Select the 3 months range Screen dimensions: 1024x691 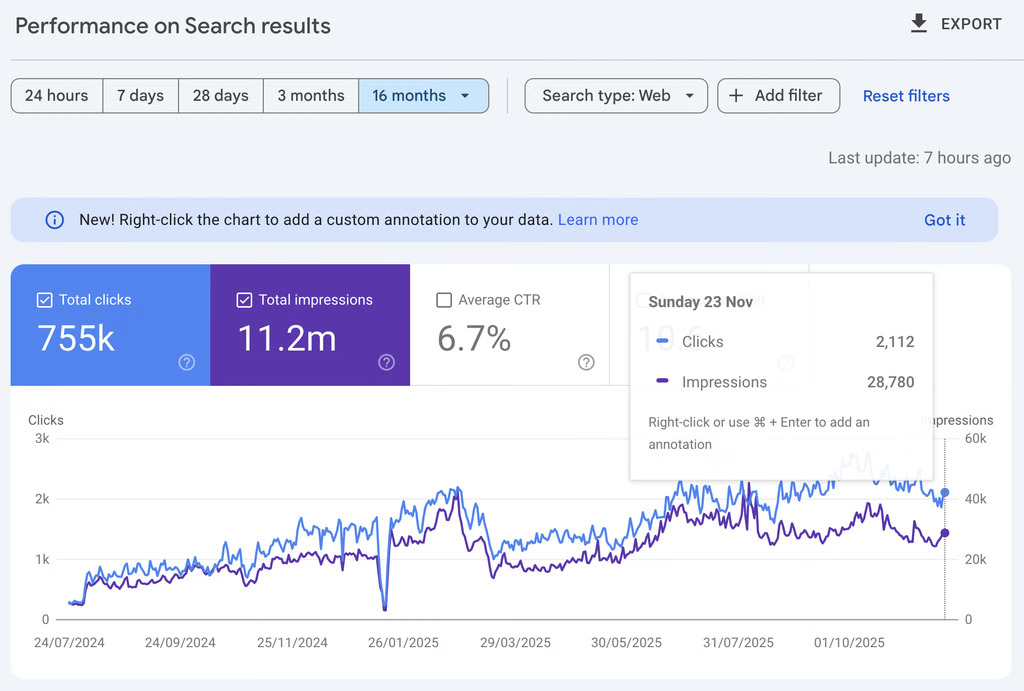click(x=311, y=96)
